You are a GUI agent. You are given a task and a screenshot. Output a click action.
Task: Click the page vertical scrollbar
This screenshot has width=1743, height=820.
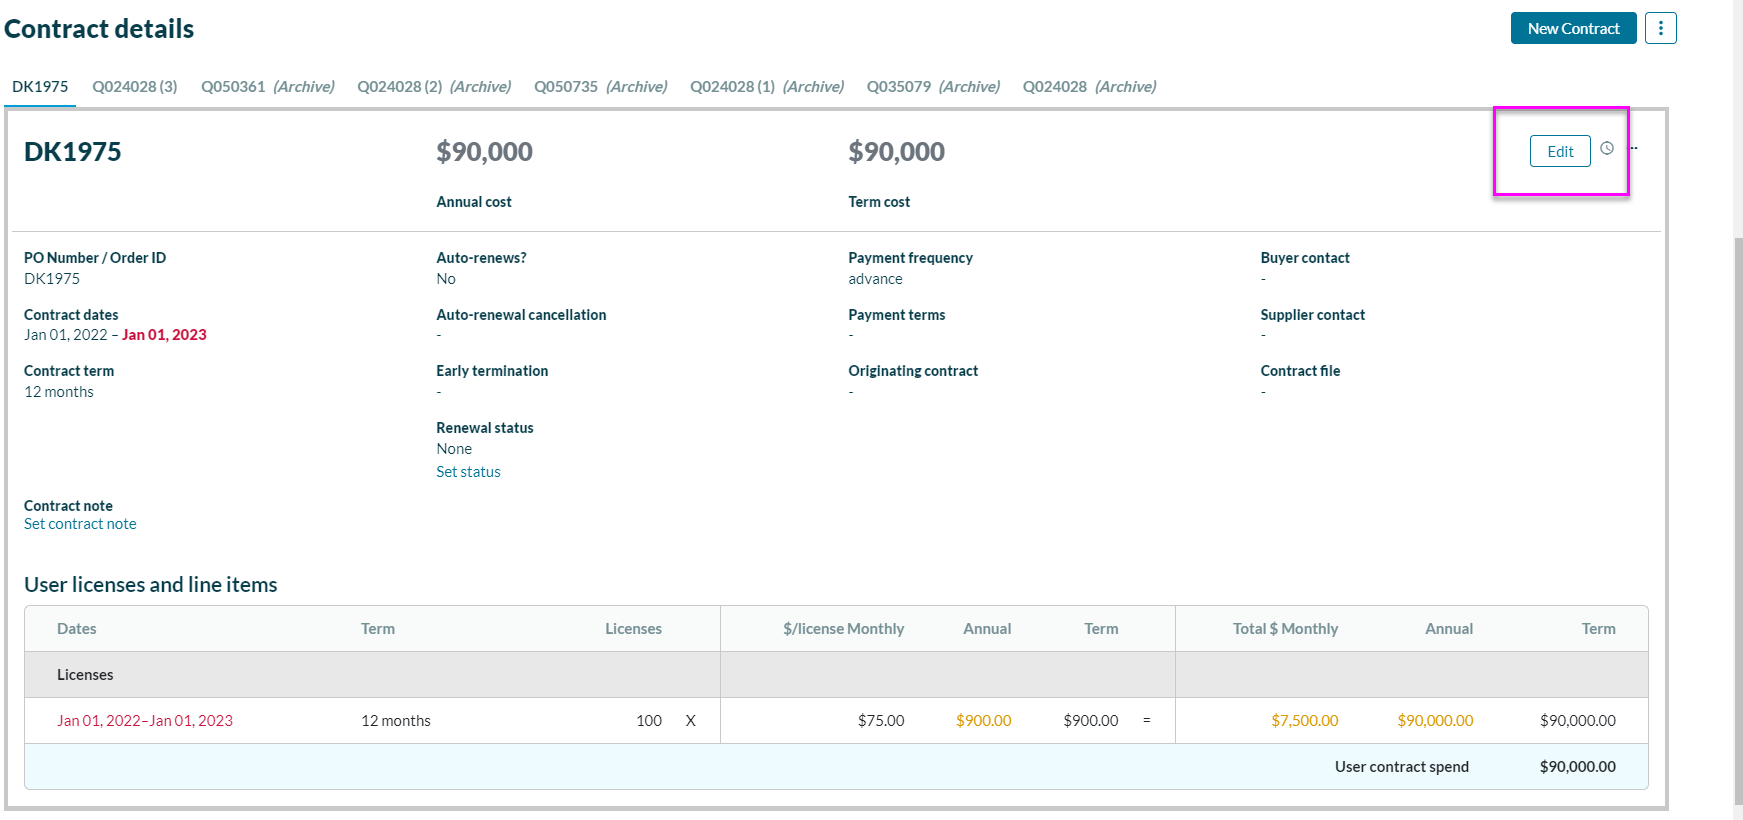pyautogui.click(x=1738, y=500)
